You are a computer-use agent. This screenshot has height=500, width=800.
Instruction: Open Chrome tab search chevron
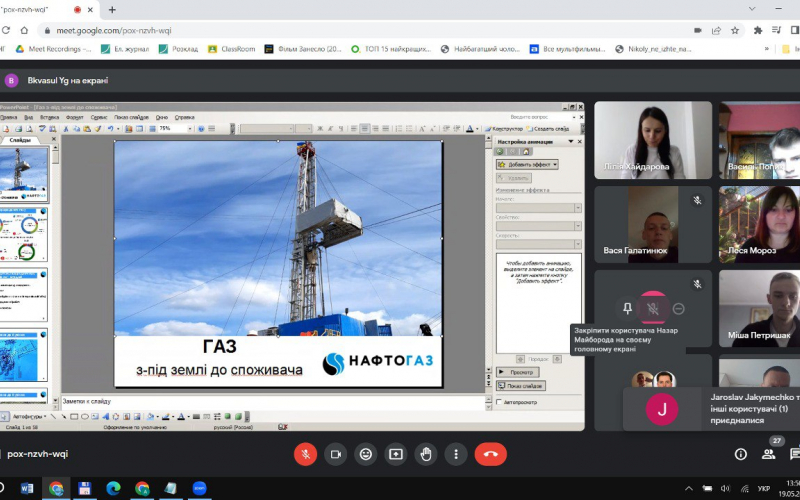tap(752, 9)
